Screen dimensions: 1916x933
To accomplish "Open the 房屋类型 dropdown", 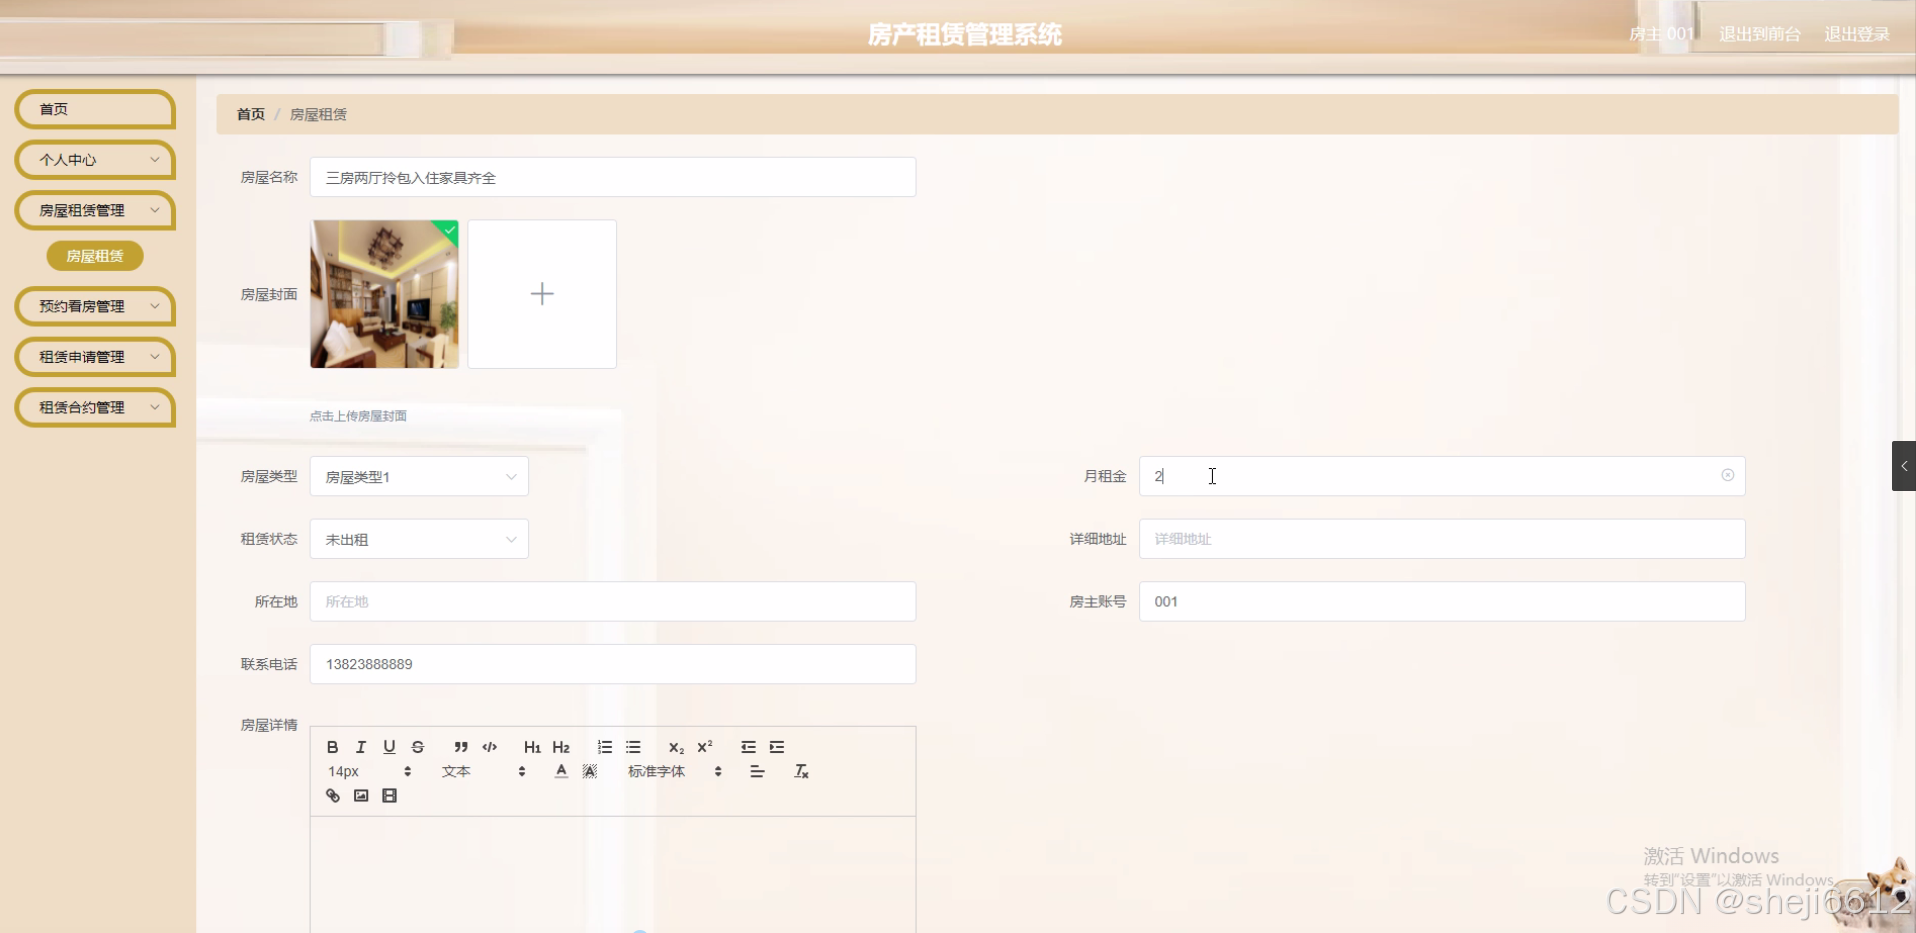I will pyautogui.click(x=418, y=476).
